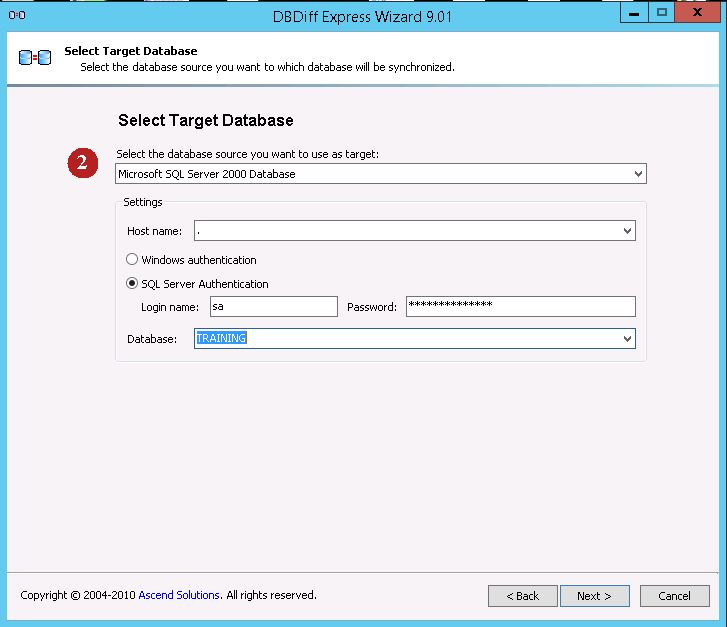Image resolution: width=727 pixels, height=627 pixels.
Task: Select the SQL Server Authentication option
Action: coord(132,284)
